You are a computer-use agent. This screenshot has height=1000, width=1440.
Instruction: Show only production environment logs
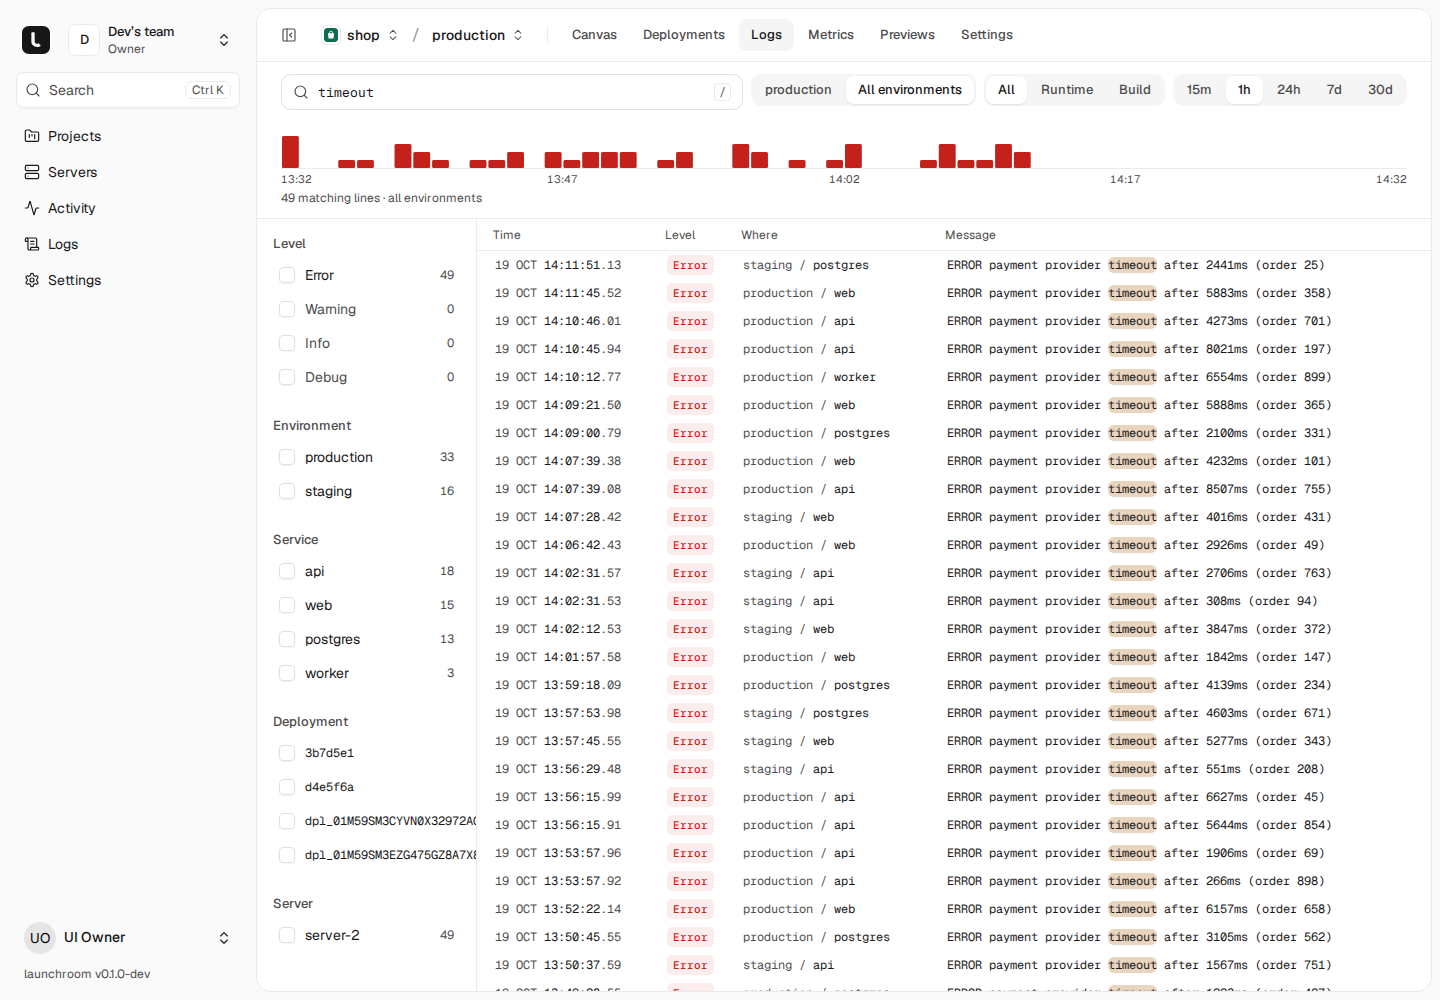pos(798,90)
